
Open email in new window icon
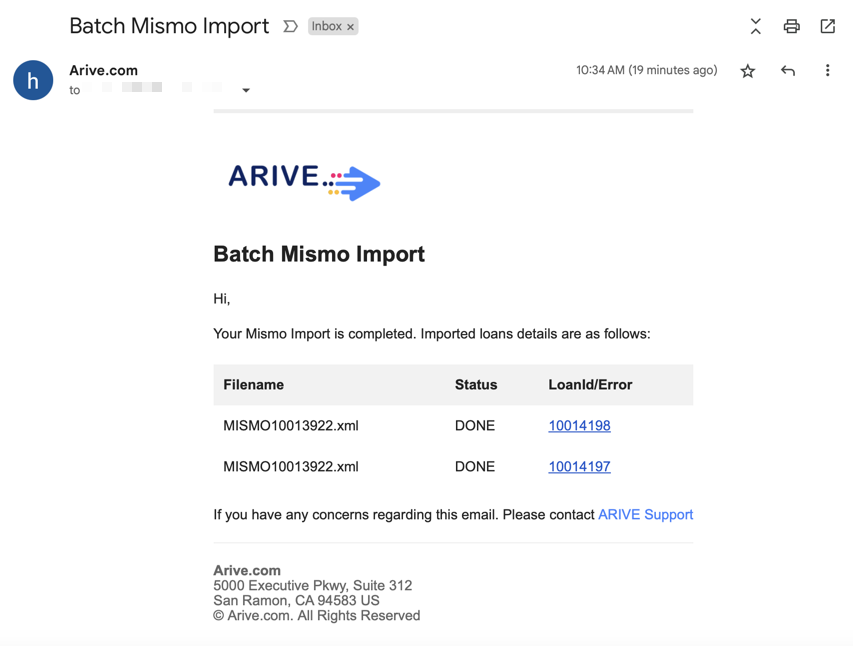(x=827, y=26)
